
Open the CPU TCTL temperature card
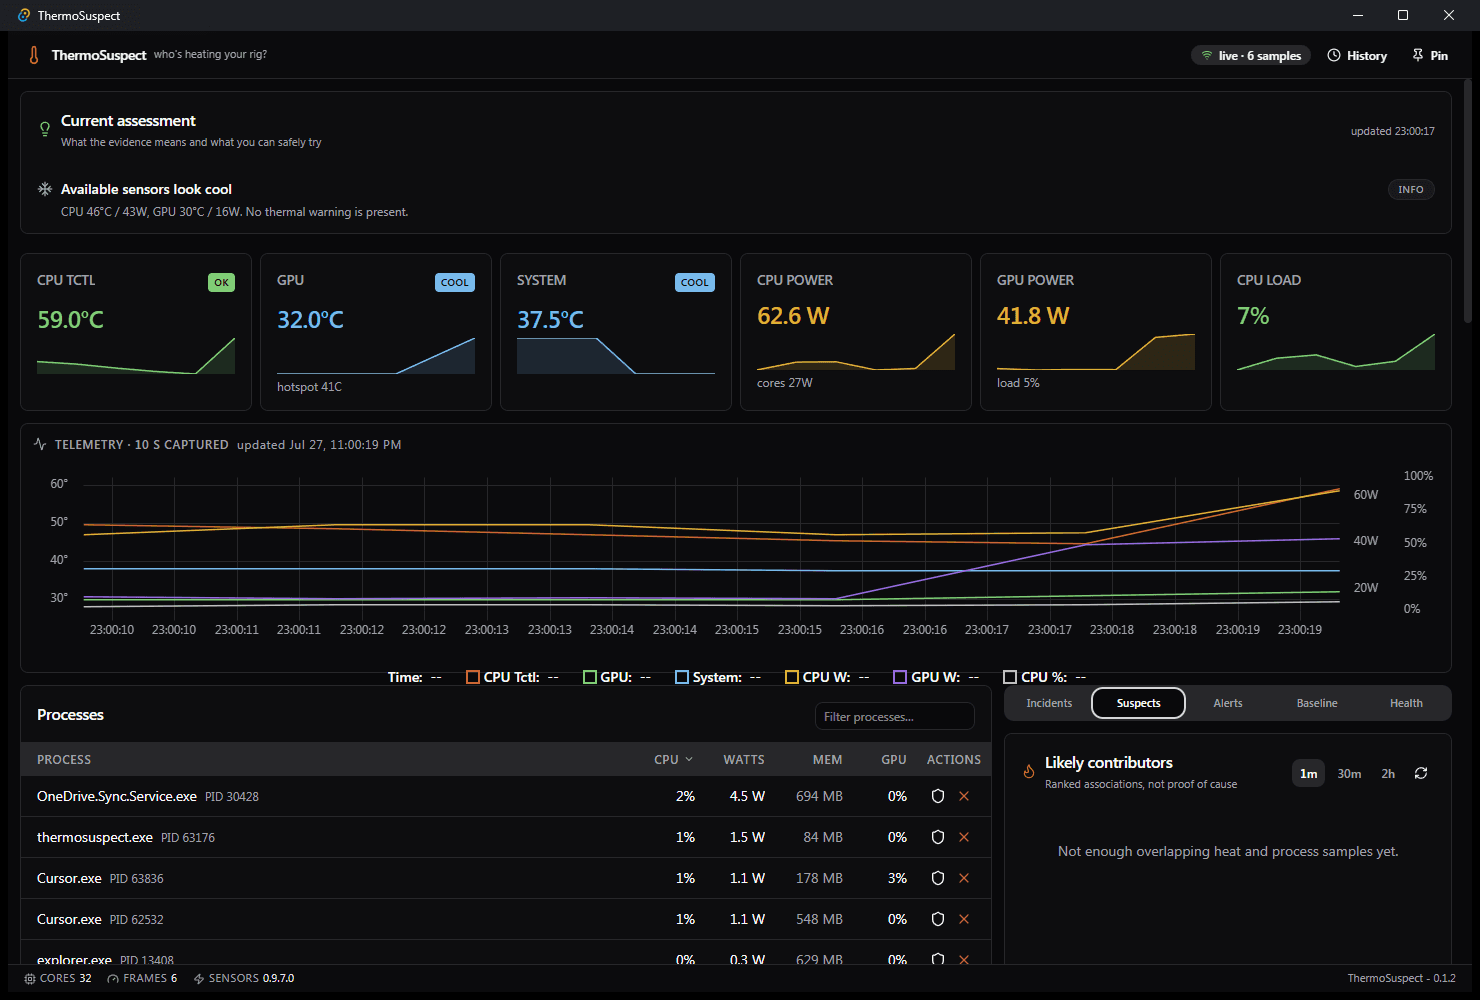[136, 332]
